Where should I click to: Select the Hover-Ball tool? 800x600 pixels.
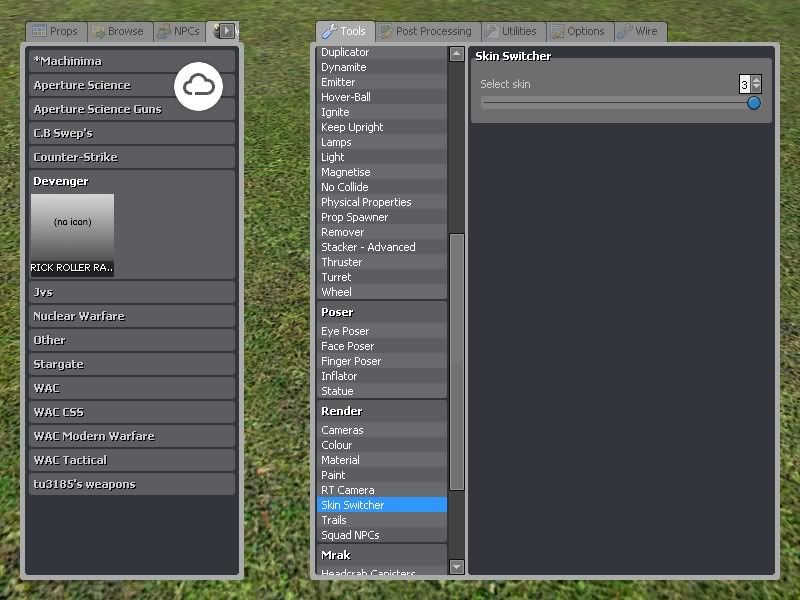tap(382, 97)
